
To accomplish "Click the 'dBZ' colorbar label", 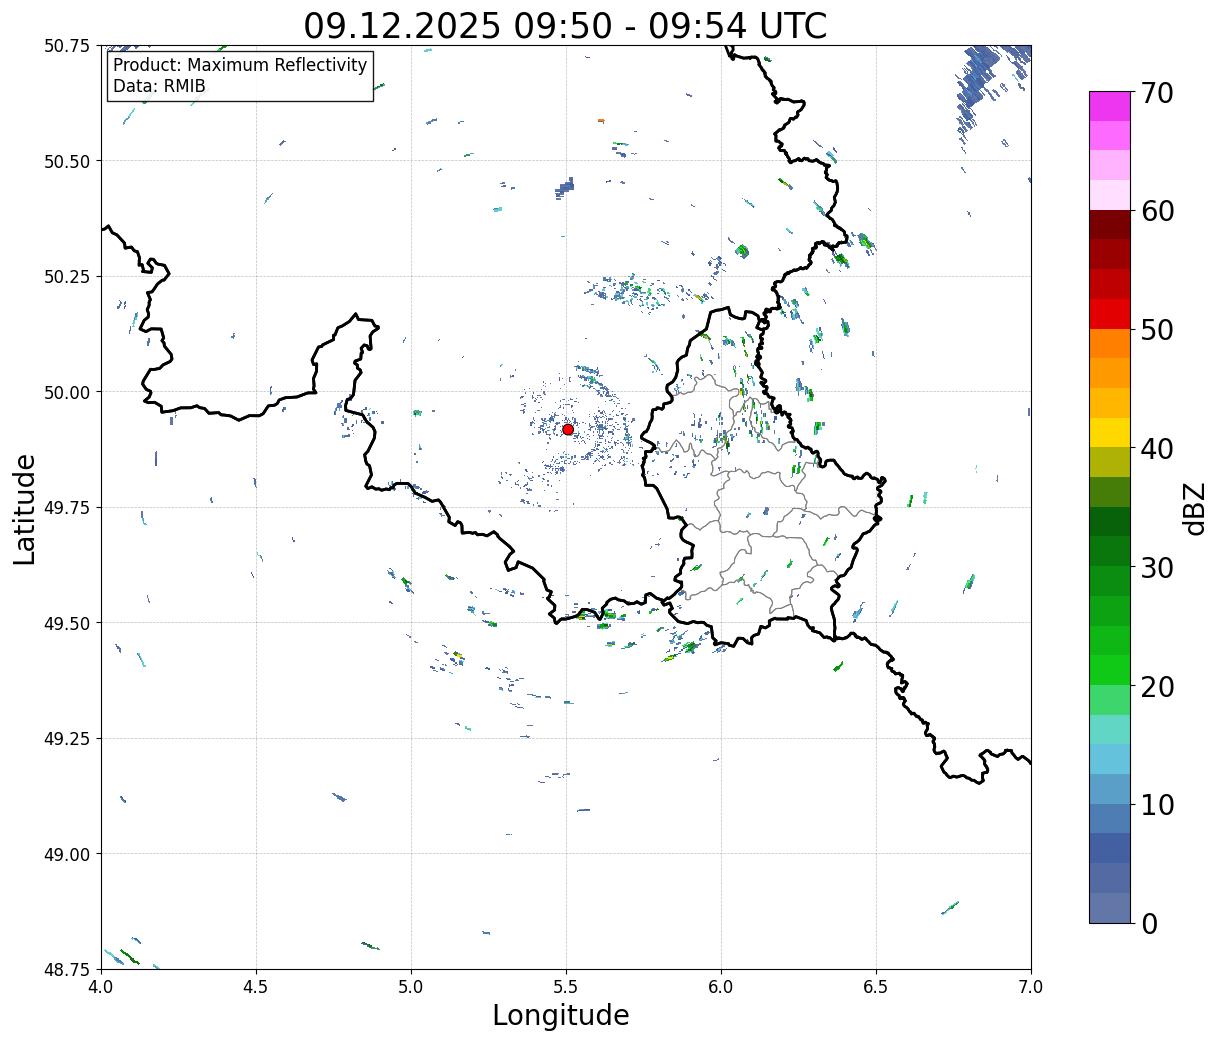I will 1194,508.
